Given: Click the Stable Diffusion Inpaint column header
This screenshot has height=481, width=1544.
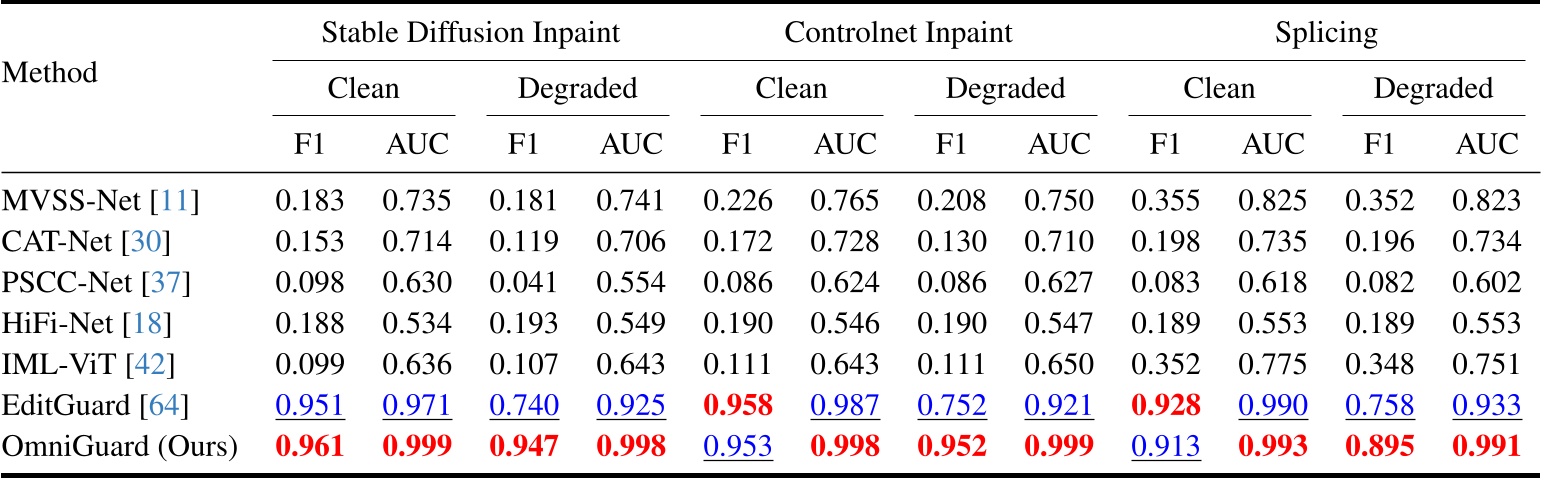Looking at the screenshot, I should [471, 33].
